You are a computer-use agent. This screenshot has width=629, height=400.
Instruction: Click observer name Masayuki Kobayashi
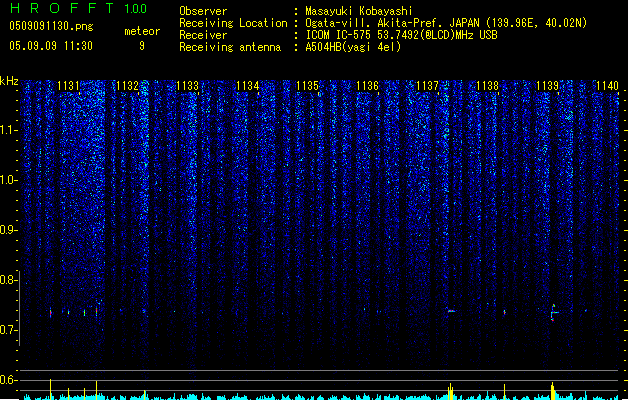[x=359, y=11]
